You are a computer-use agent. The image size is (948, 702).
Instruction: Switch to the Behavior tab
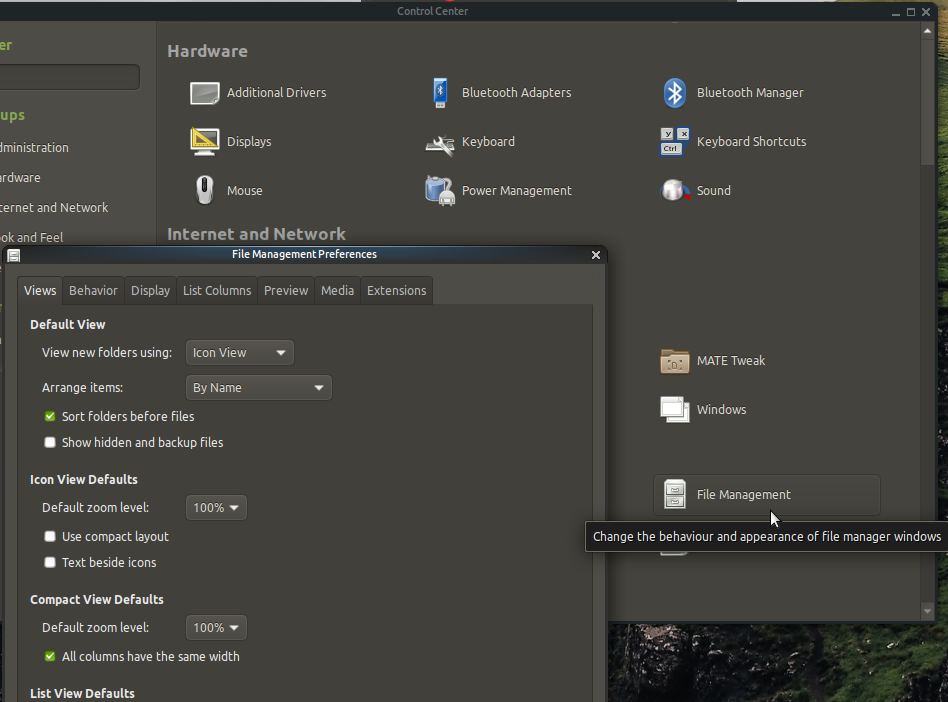93,290
